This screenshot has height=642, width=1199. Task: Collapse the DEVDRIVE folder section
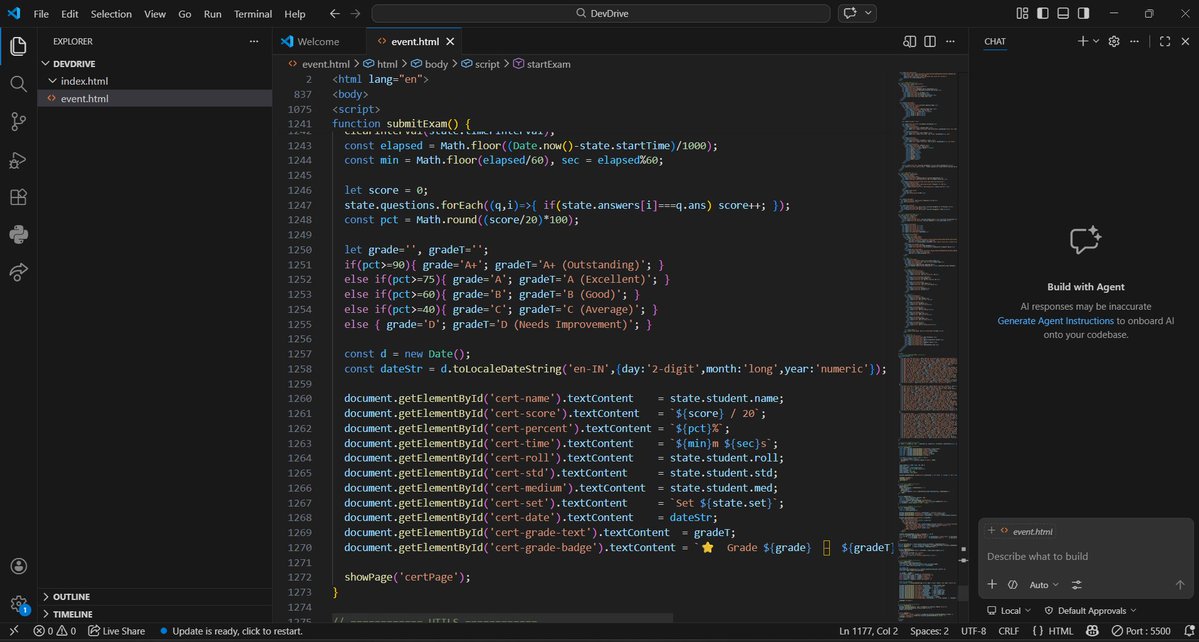[154, 63]
